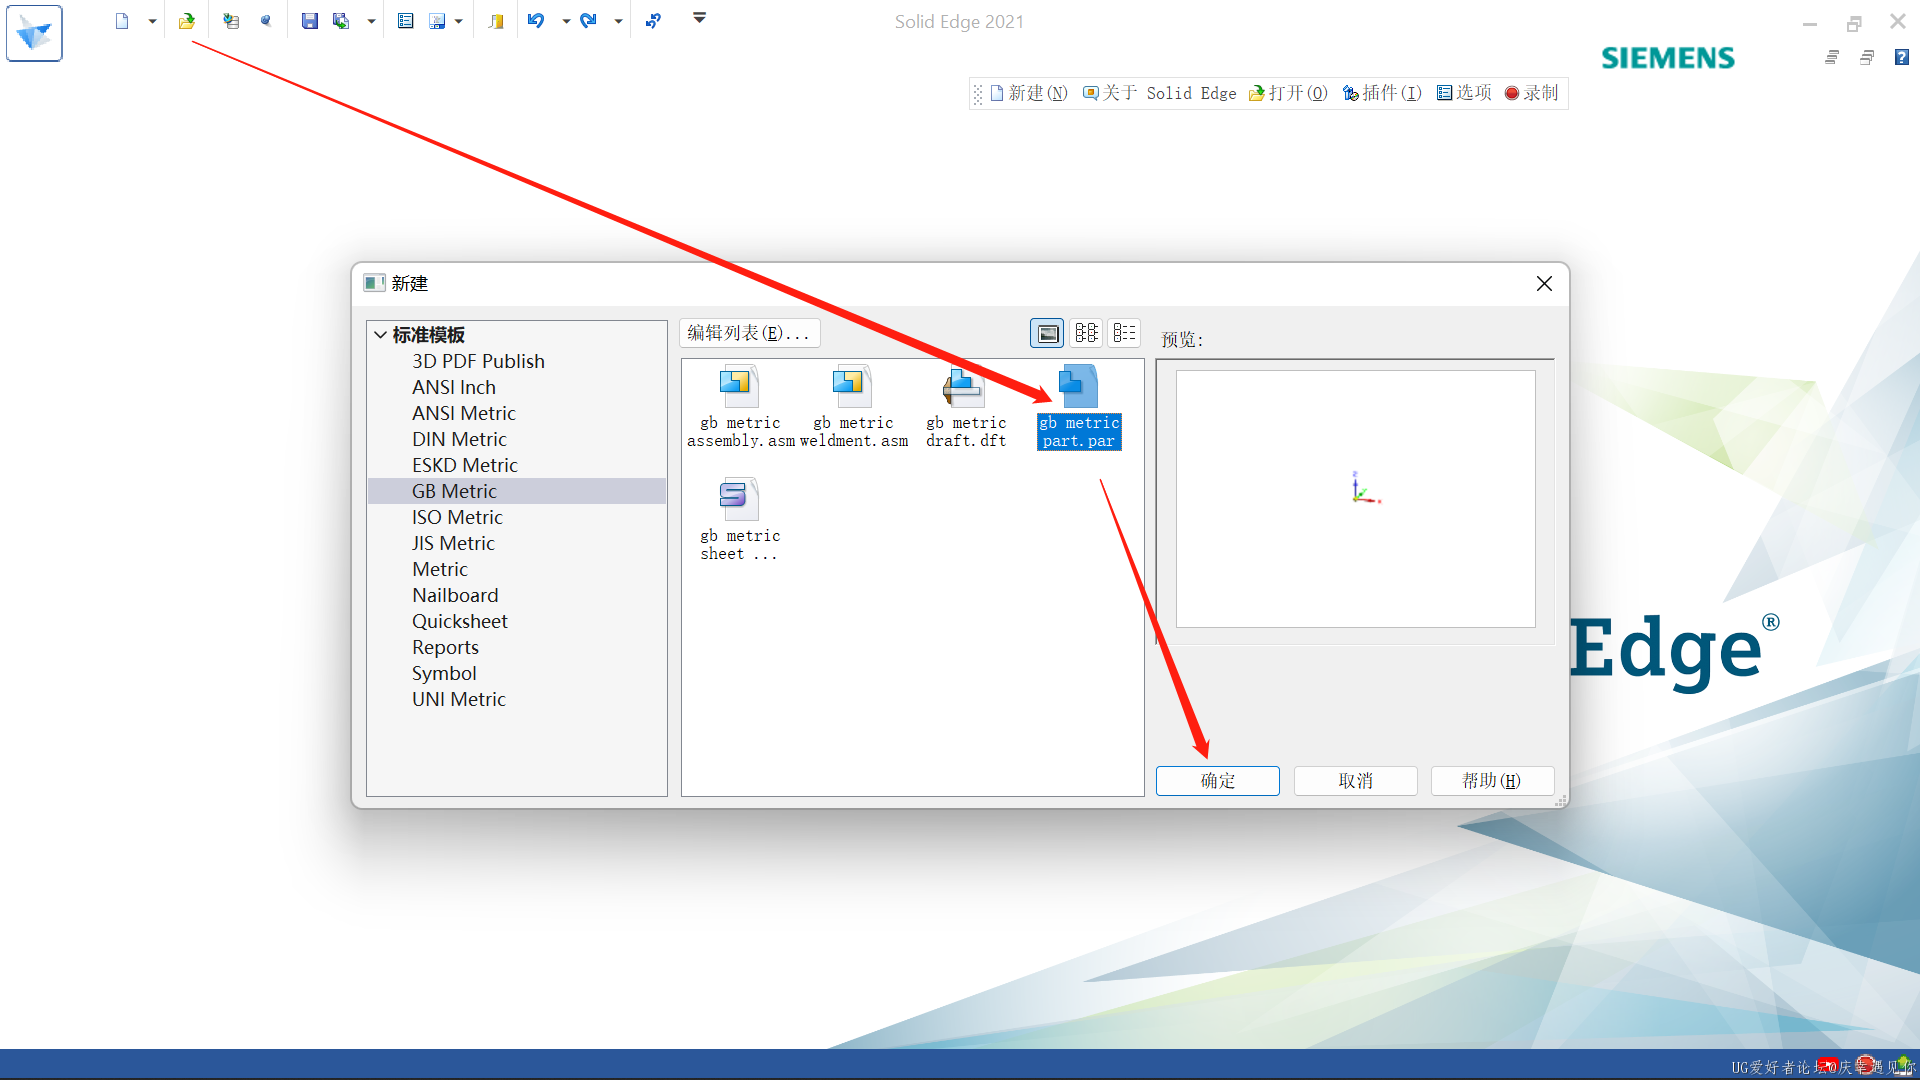Open the Customize Quick Access Toolbar dropdown
The width and height of the screenshot is (1920, 1080).
700,18
